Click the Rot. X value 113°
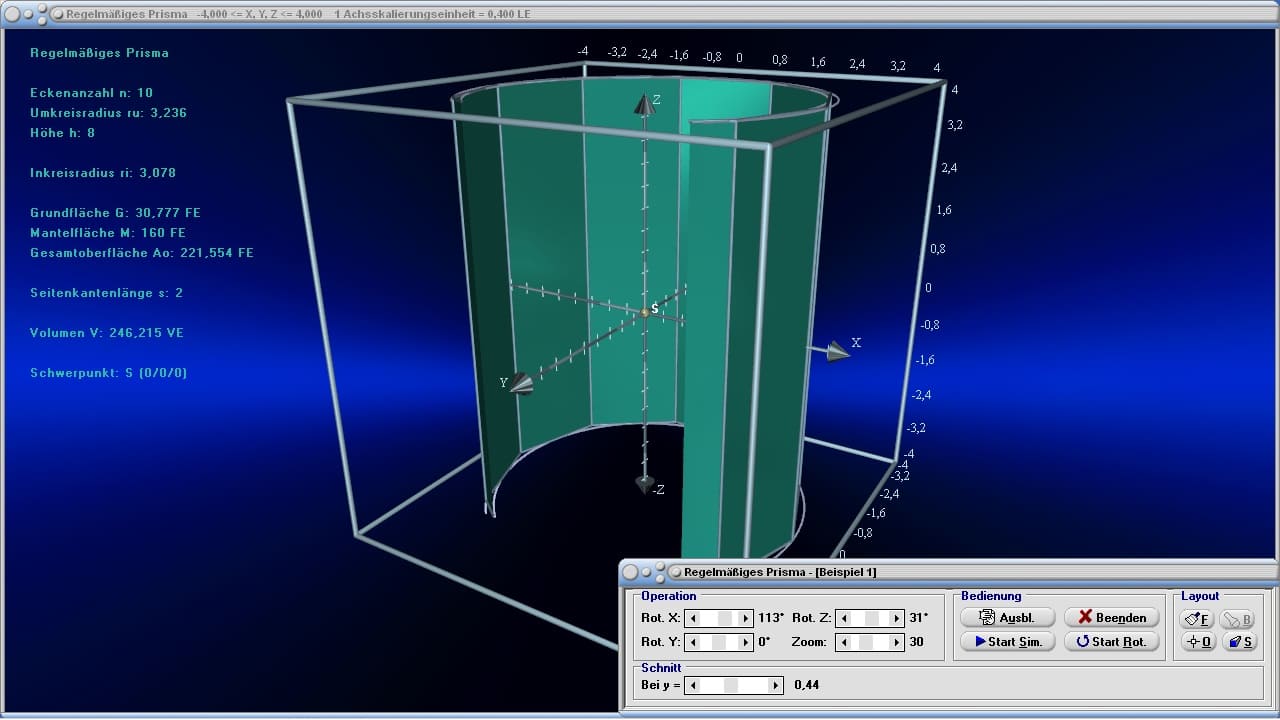The height and width of the screenshot is (720, 1280). [x=771, y=618]
